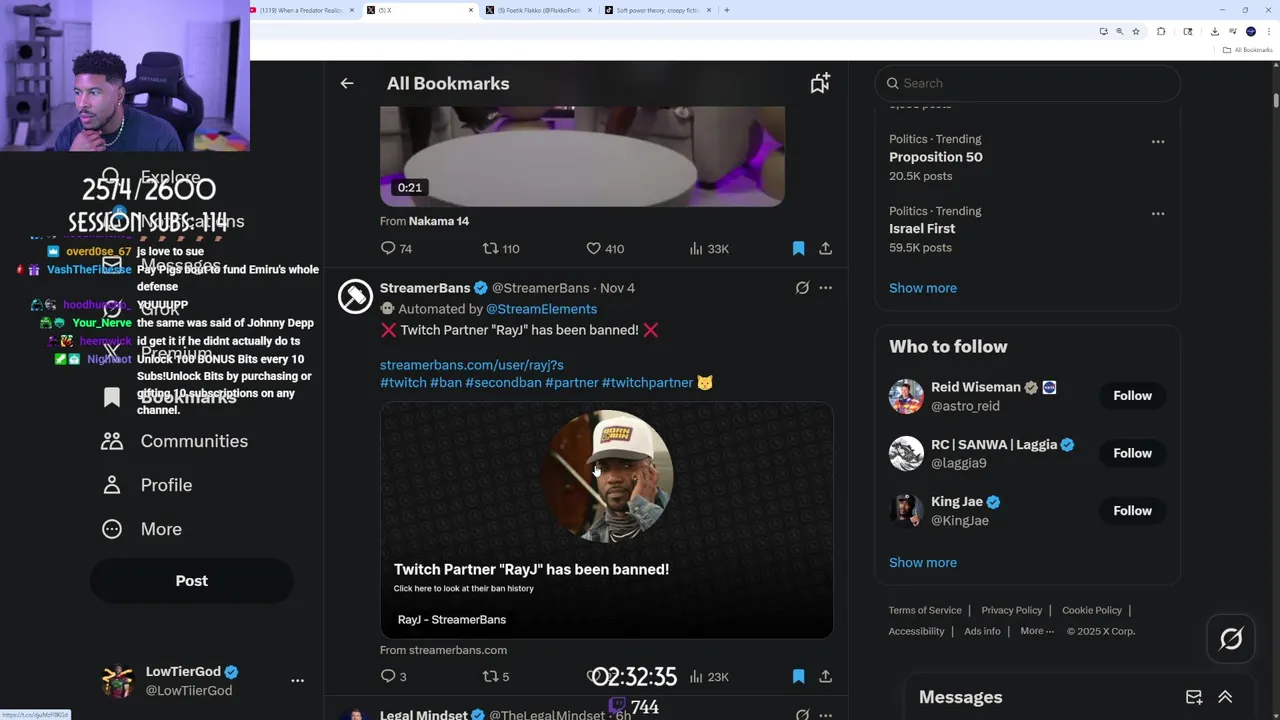Image resolution: width=1280 pixels, height=720 pixels.
Task: Open the streamerbans.com/user/rayj link
Action: 472,365
